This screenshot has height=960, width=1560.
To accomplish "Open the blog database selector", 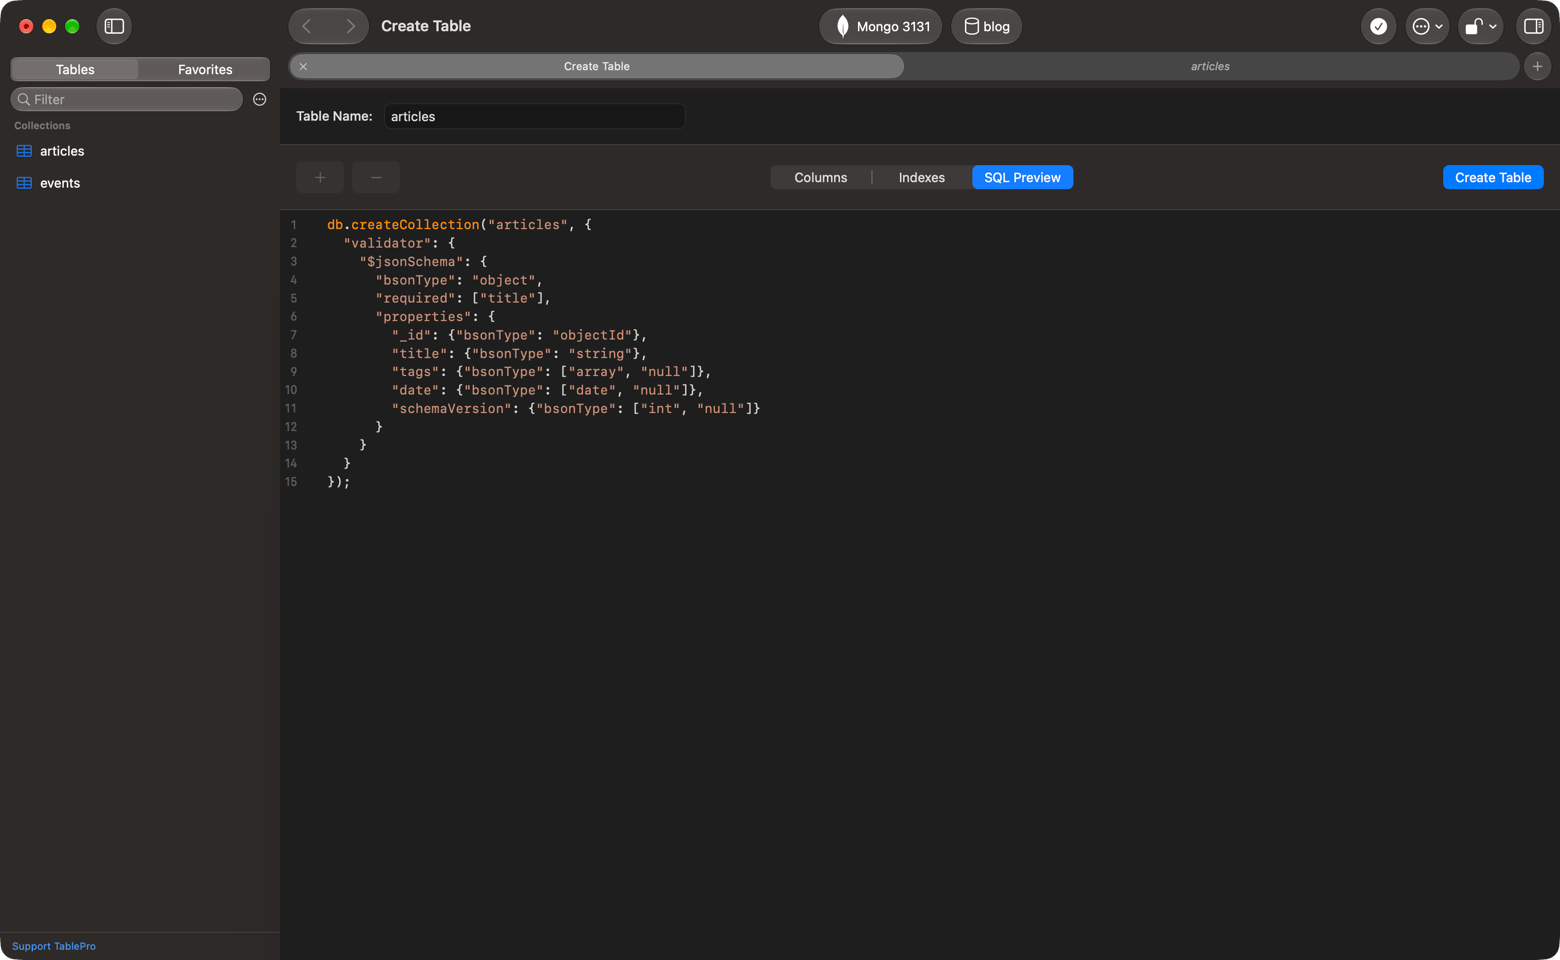I will (x=986, y=26).
